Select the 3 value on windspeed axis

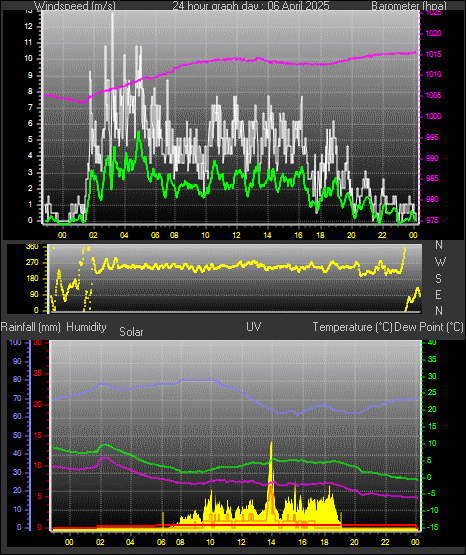coord(30,172)
